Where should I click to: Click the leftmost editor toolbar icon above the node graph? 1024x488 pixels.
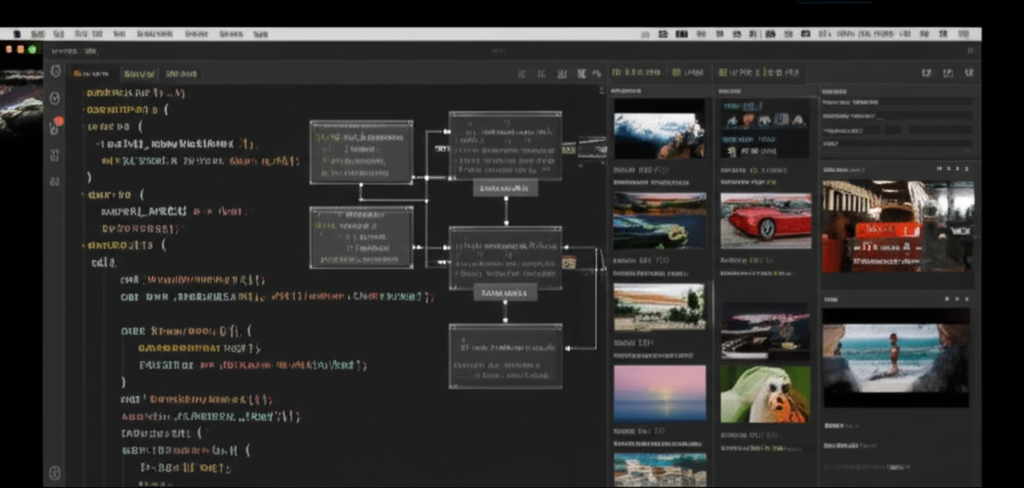click(x=522, y=74)
